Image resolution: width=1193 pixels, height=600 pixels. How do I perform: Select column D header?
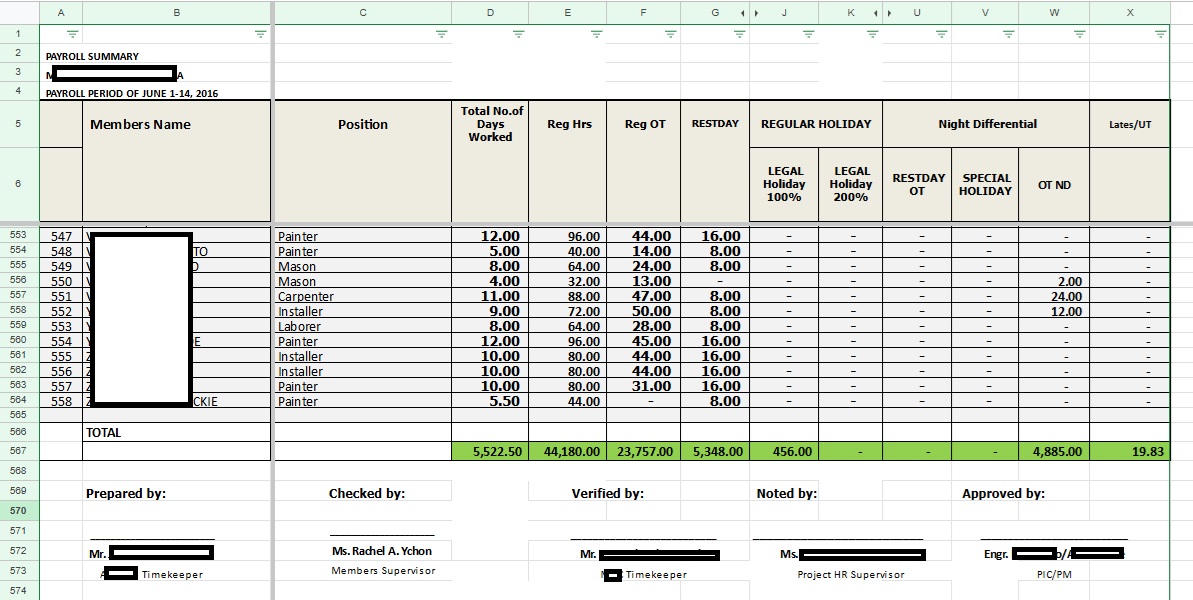point(490,13)
